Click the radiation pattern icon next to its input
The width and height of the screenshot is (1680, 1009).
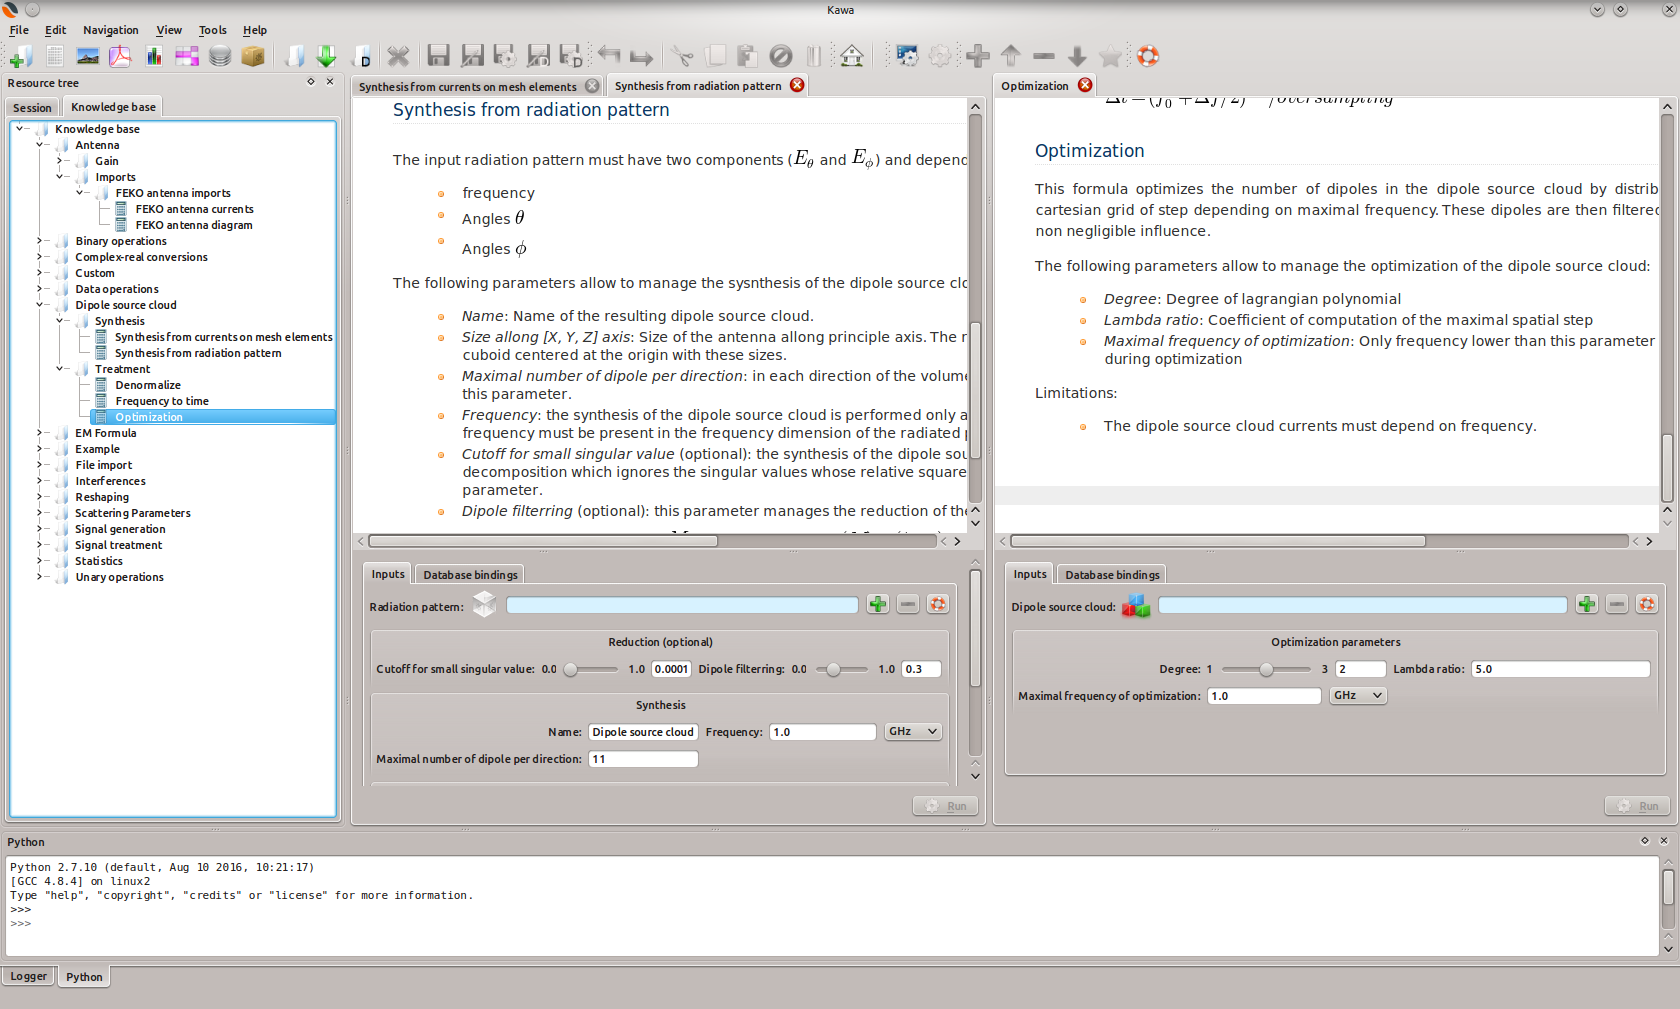[x=484, y=605]
